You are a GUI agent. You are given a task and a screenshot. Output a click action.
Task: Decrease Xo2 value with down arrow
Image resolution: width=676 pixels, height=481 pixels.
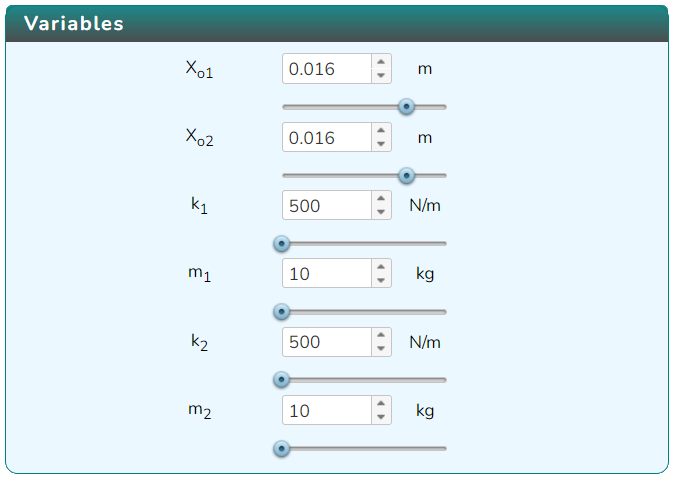pos(381,144)
